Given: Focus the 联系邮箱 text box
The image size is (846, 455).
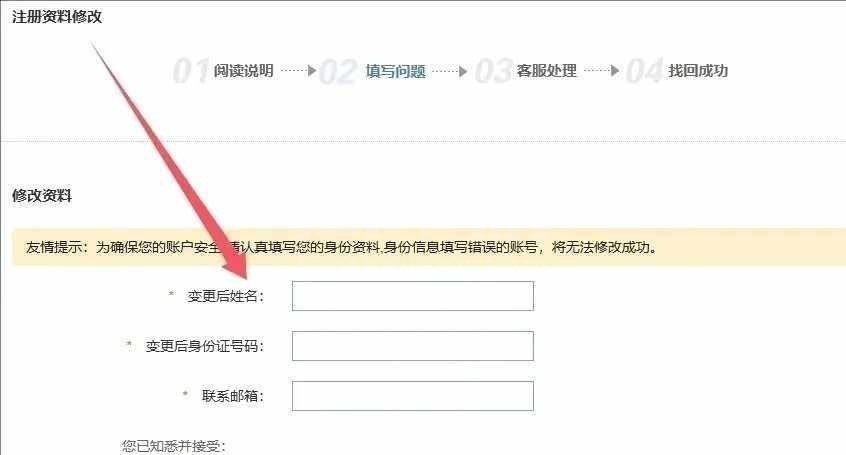Looking at the screenshot, I should 413,396.
